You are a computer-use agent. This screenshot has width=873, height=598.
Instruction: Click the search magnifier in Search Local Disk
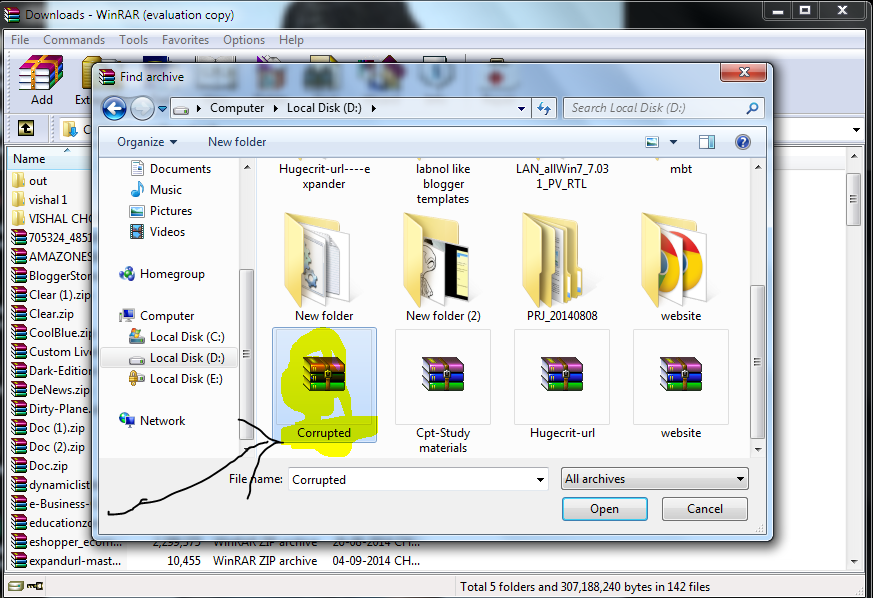[x=753, y=107]
